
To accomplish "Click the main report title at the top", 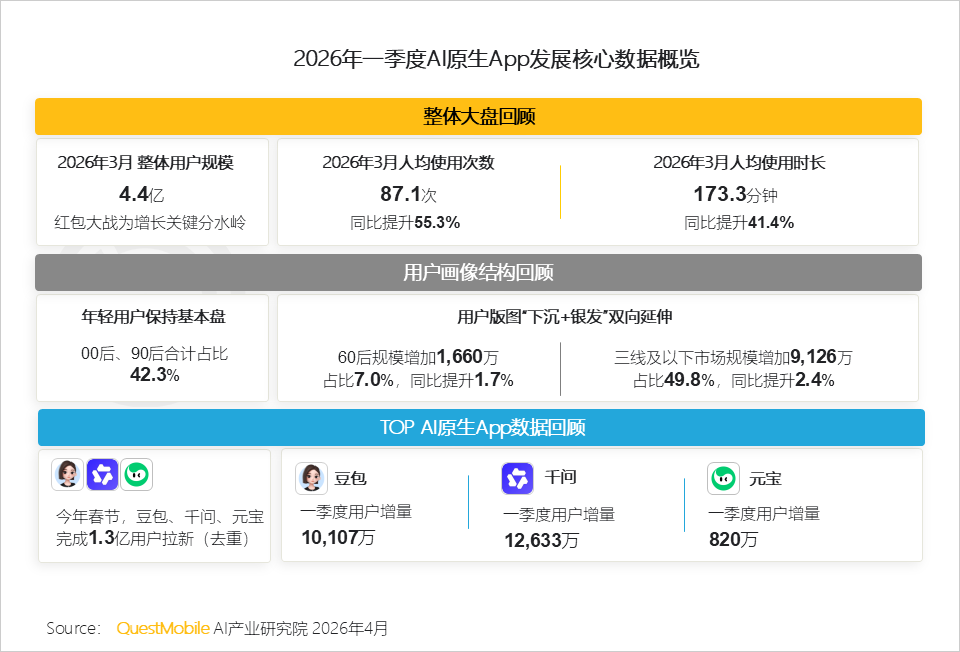I will (479, 60).
